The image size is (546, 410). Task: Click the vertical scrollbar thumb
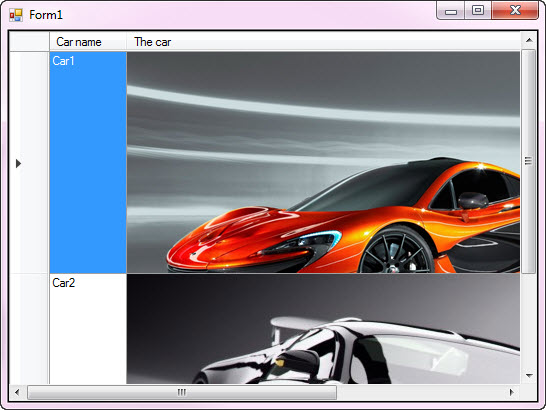[529, 161]
